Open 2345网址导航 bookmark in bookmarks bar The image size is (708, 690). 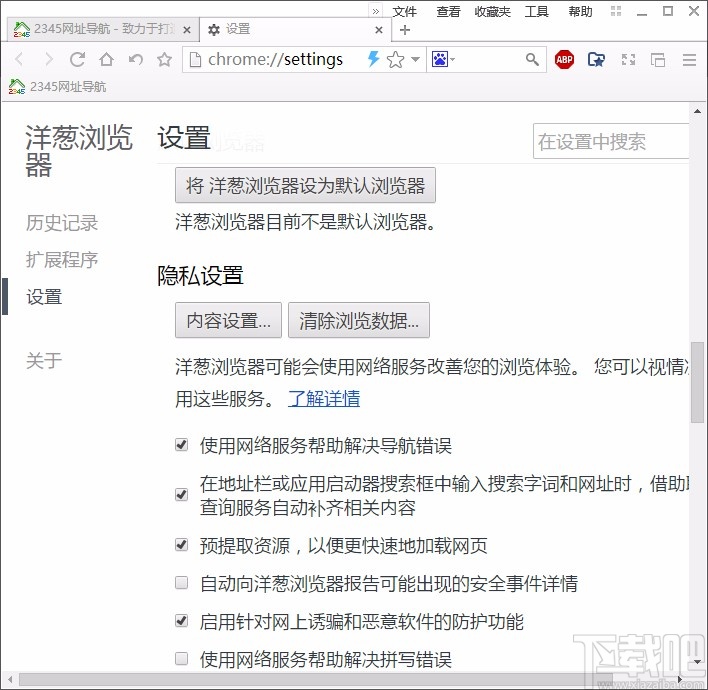pyautogui.click(x=57, y=86)
